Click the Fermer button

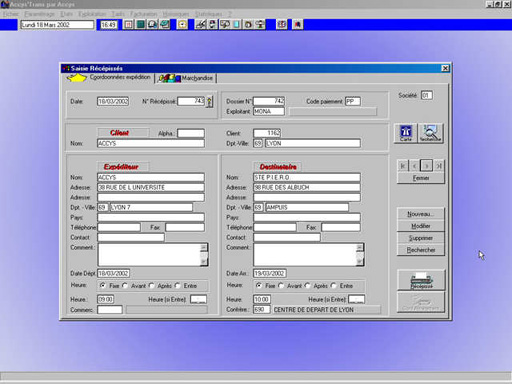(421, 178)
